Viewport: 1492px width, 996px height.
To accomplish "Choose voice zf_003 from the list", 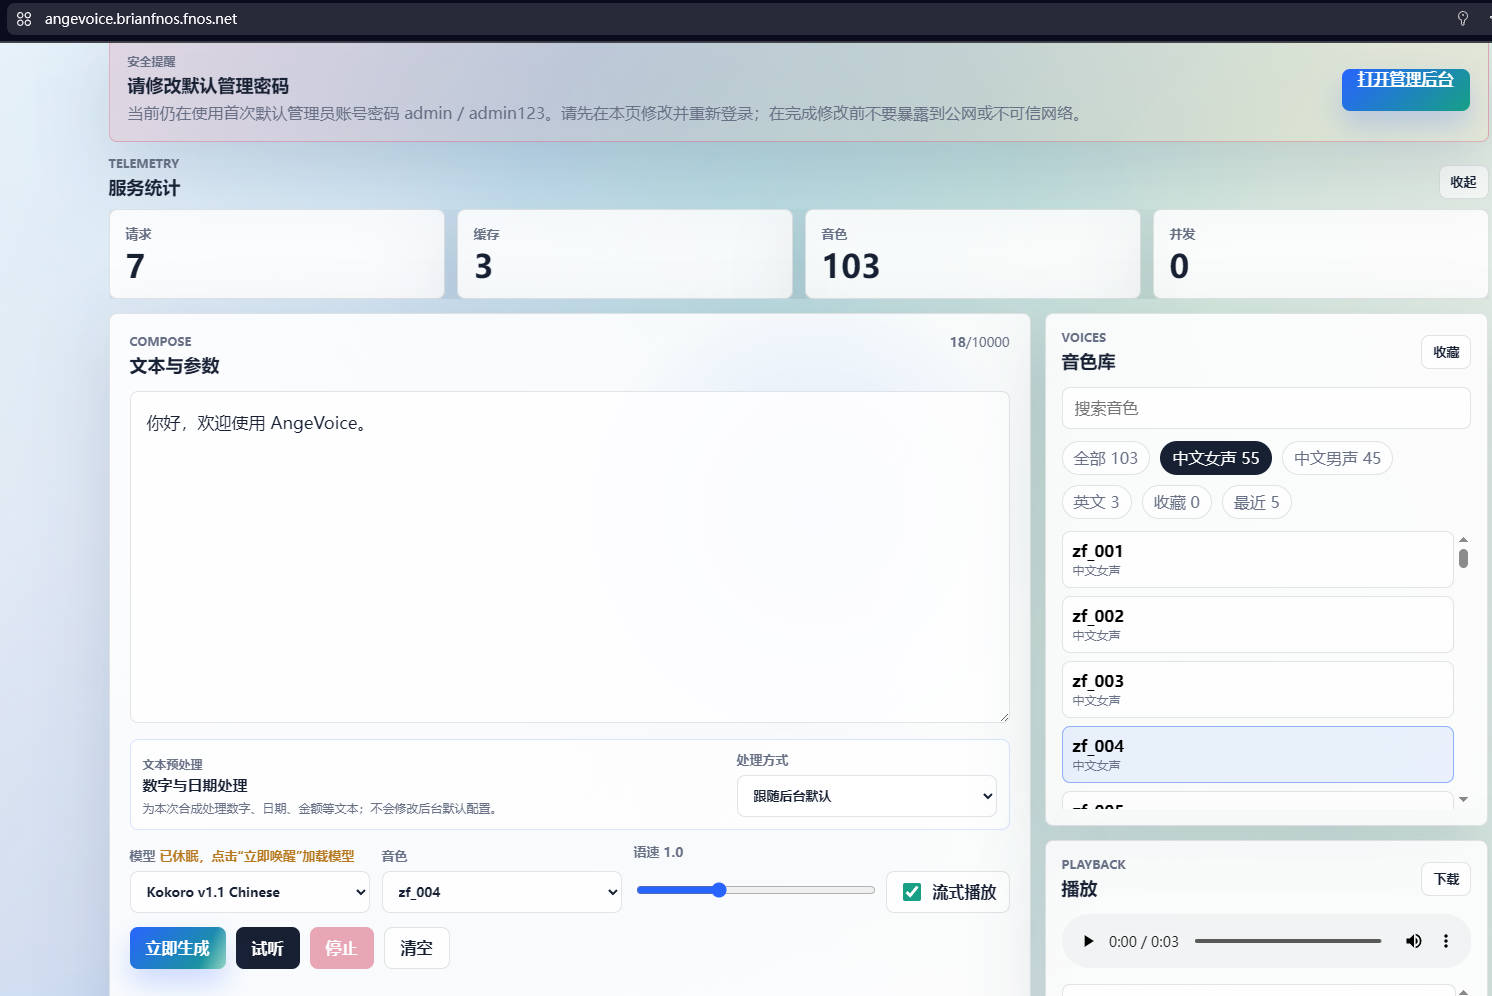I will click(x=1257, y=689).
